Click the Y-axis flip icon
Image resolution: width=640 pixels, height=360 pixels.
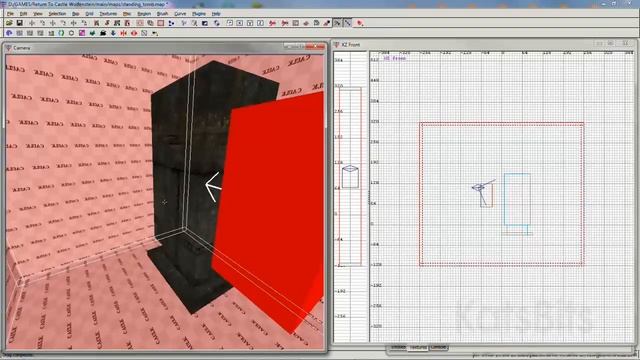[53, 23]
